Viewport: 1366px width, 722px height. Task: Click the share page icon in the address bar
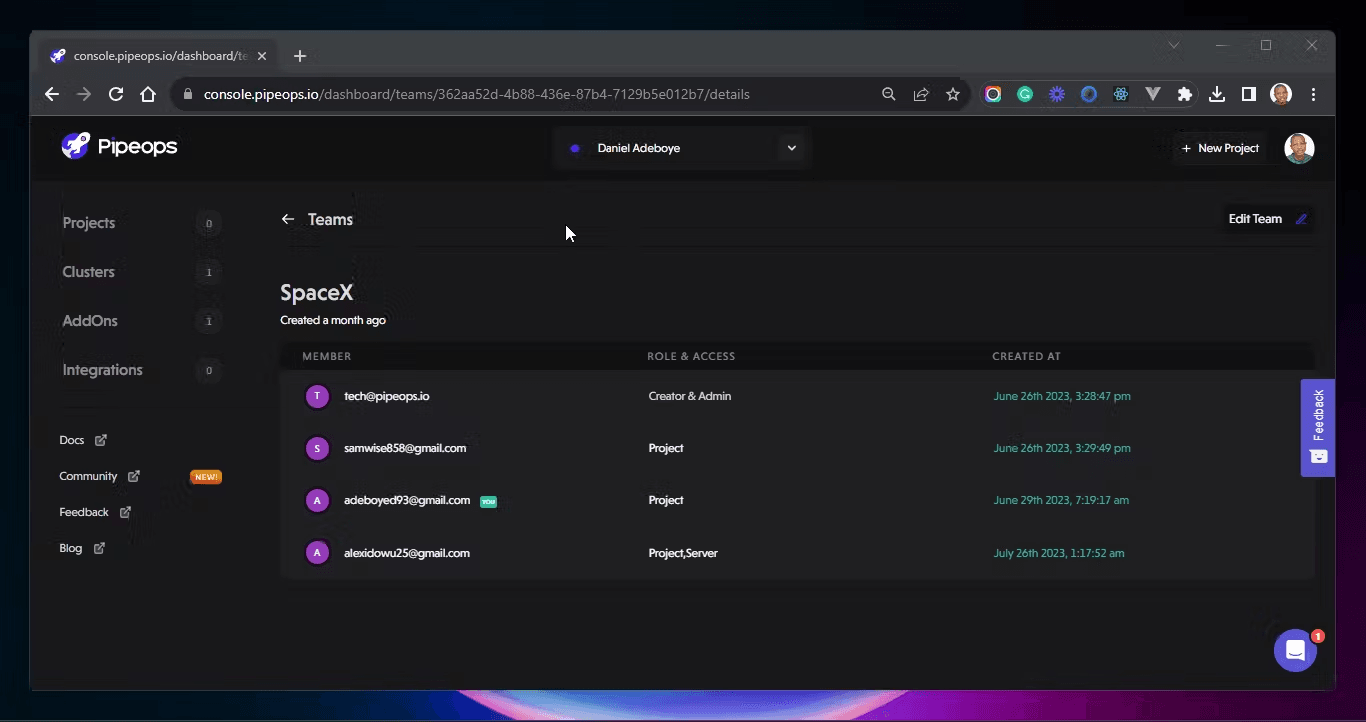[921, 94]
